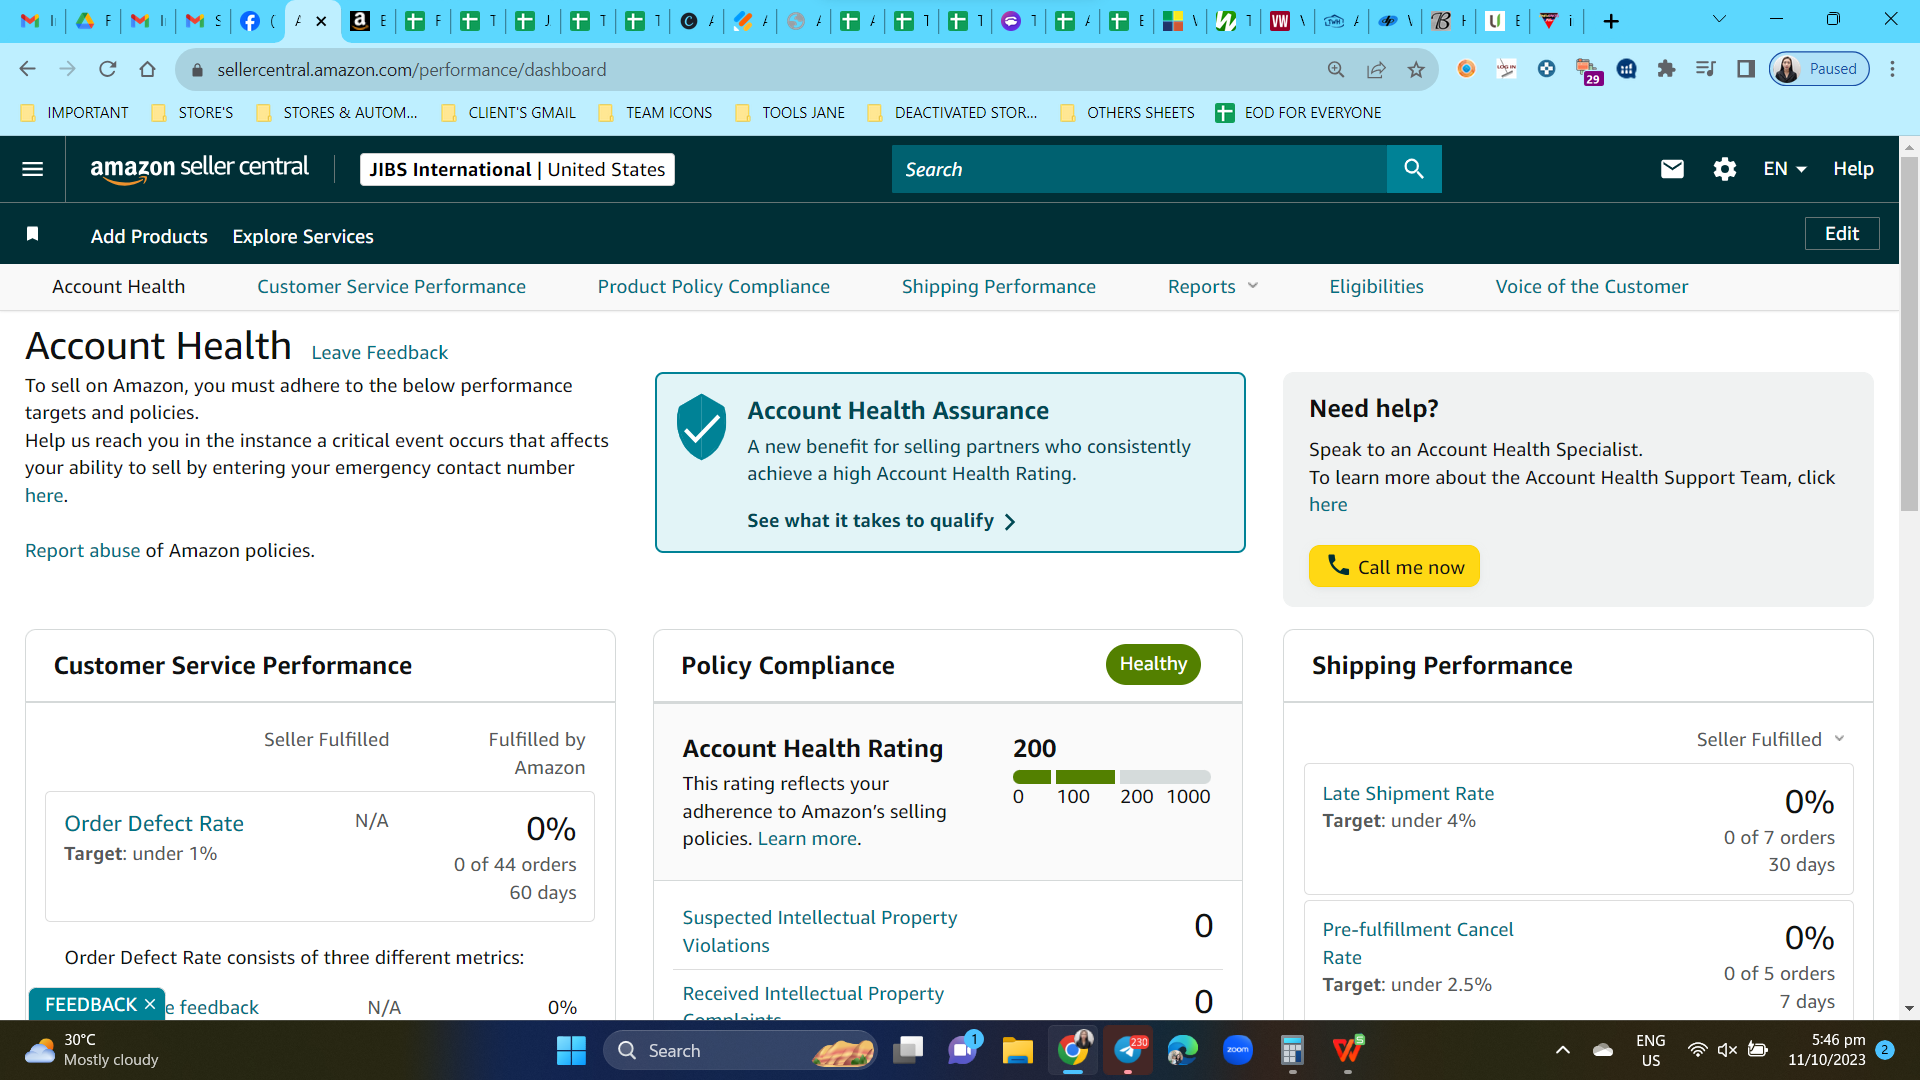Screen dimensions: 1920x1080
Task: Open the taskbar clock and date
Action: [x=1826, y=1050]
